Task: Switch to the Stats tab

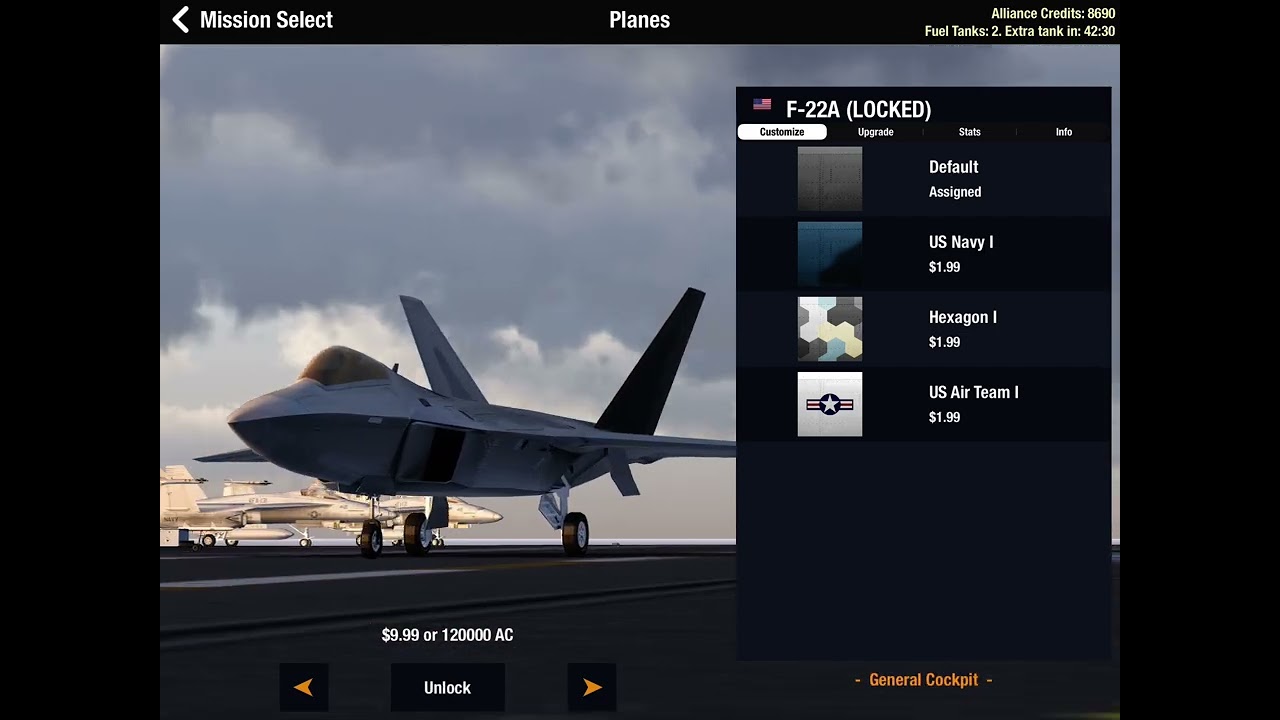Action: point(970,132)
